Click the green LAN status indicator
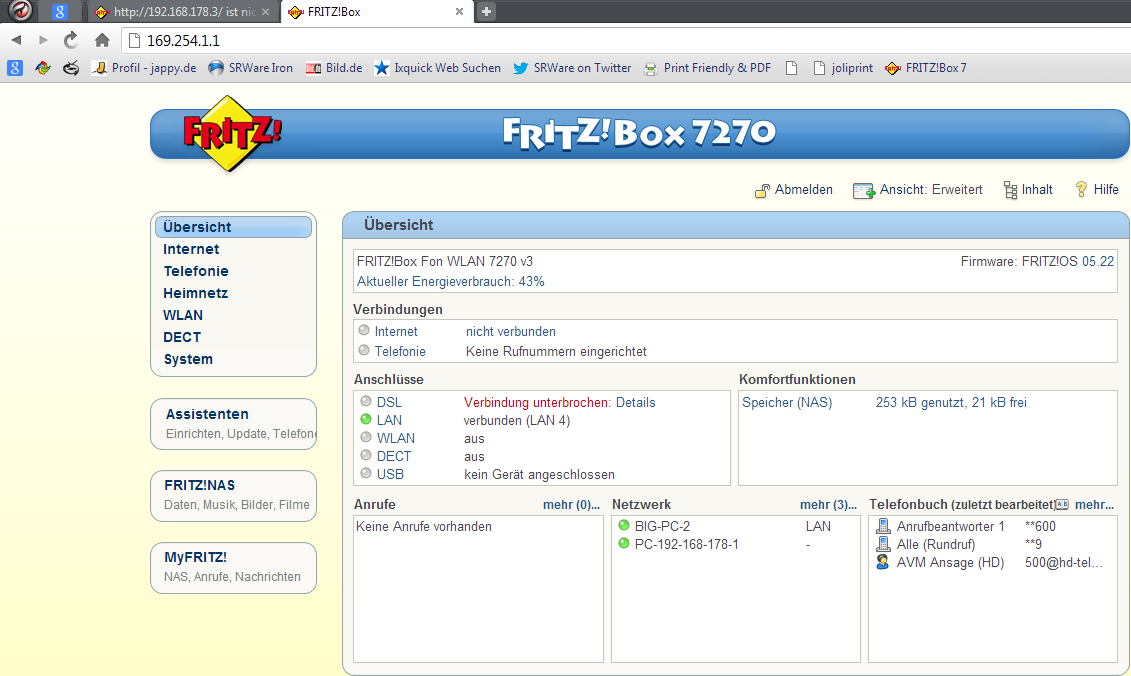 366,419
